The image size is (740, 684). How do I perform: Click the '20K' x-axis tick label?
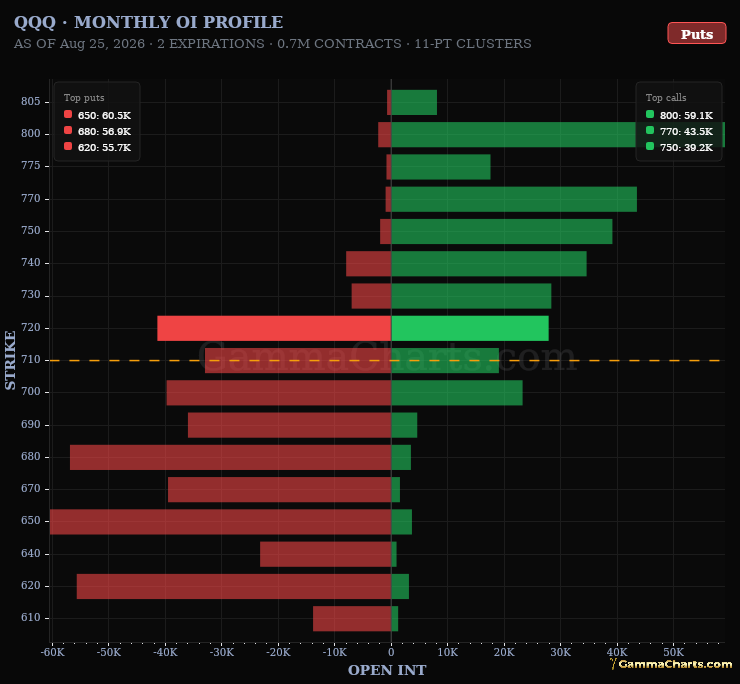tap(504, 652)
